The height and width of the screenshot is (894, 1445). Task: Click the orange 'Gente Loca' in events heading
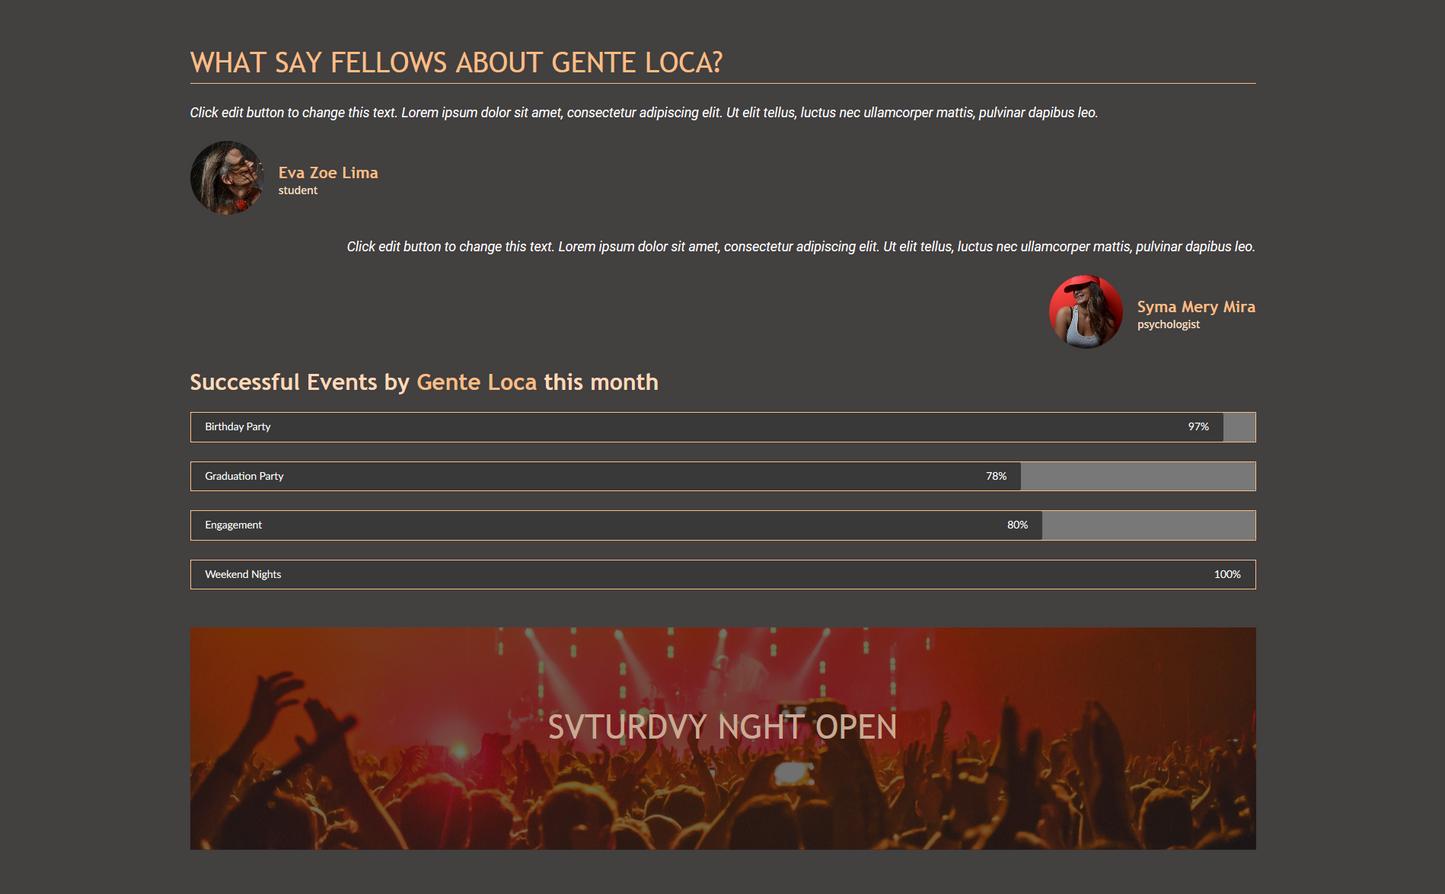[x=476, y=383]
